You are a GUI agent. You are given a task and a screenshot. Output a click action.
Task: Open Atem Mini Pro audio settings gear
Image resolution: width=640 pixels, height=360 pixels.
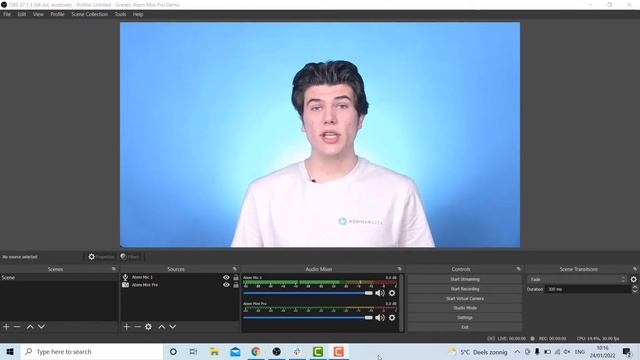click(392, 318)
